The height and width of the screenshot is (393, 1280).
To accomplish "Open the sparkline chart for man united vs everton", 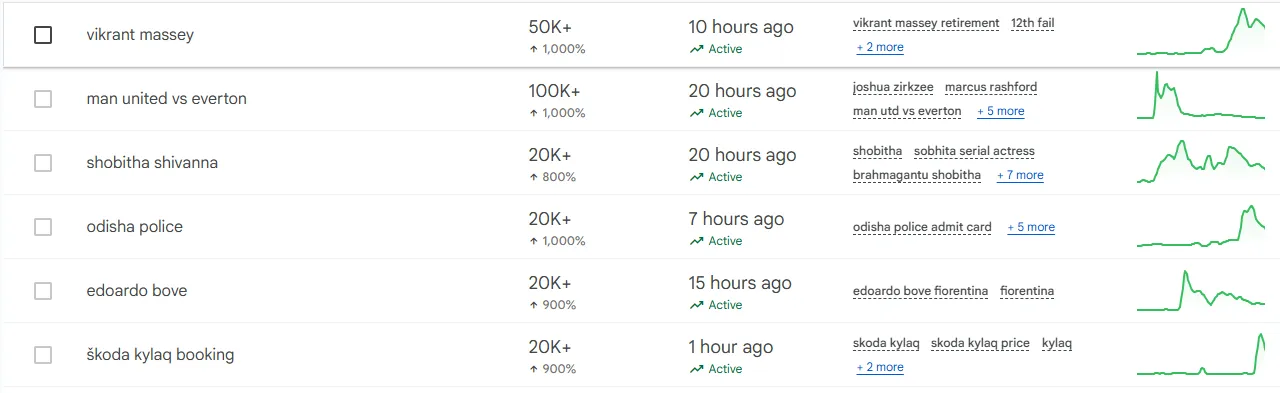I will click(x=1200, y=96).
